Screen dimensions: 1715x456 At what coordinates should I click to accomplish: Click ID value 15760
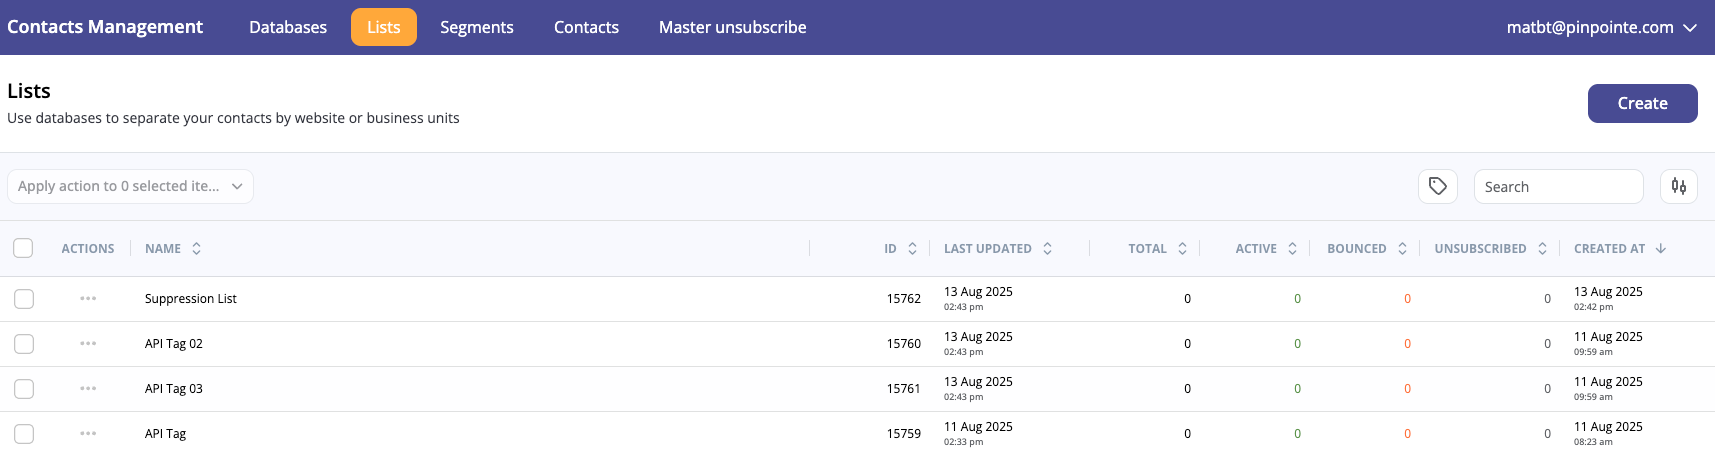pyautogui.click(x=904, y=344)
